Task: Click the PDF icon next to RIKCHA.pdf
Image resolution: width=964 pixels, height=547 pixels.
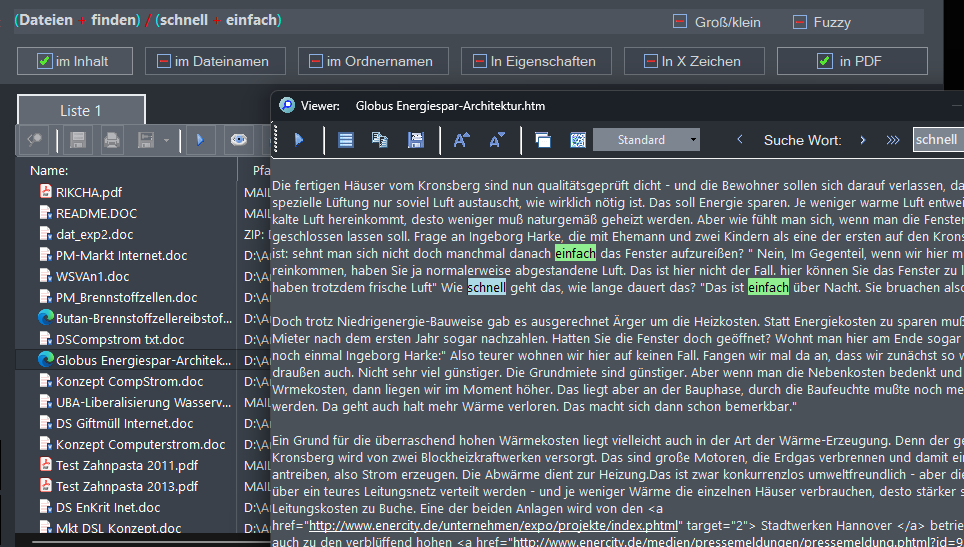Action: pyautogui.click(x=46, y=191)
